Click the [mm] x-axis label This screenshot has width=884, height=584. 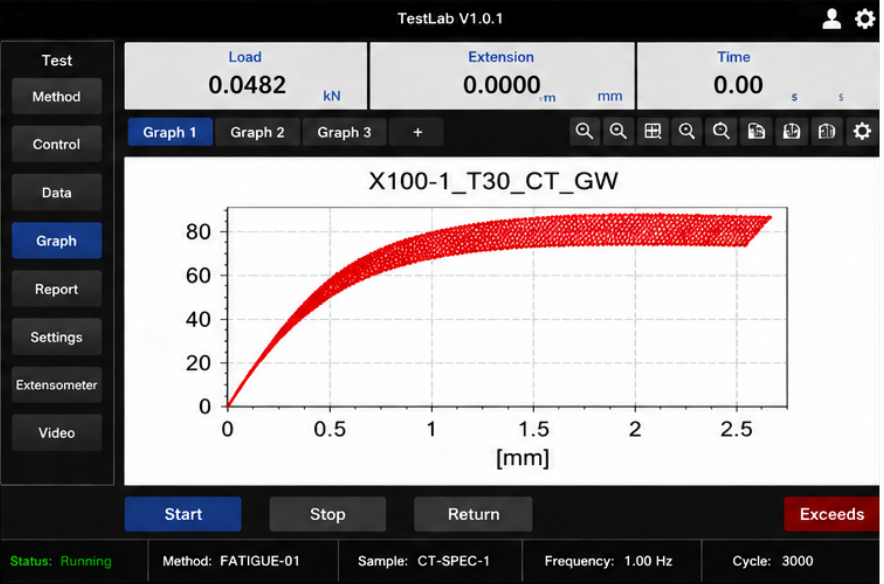(522, 458)
